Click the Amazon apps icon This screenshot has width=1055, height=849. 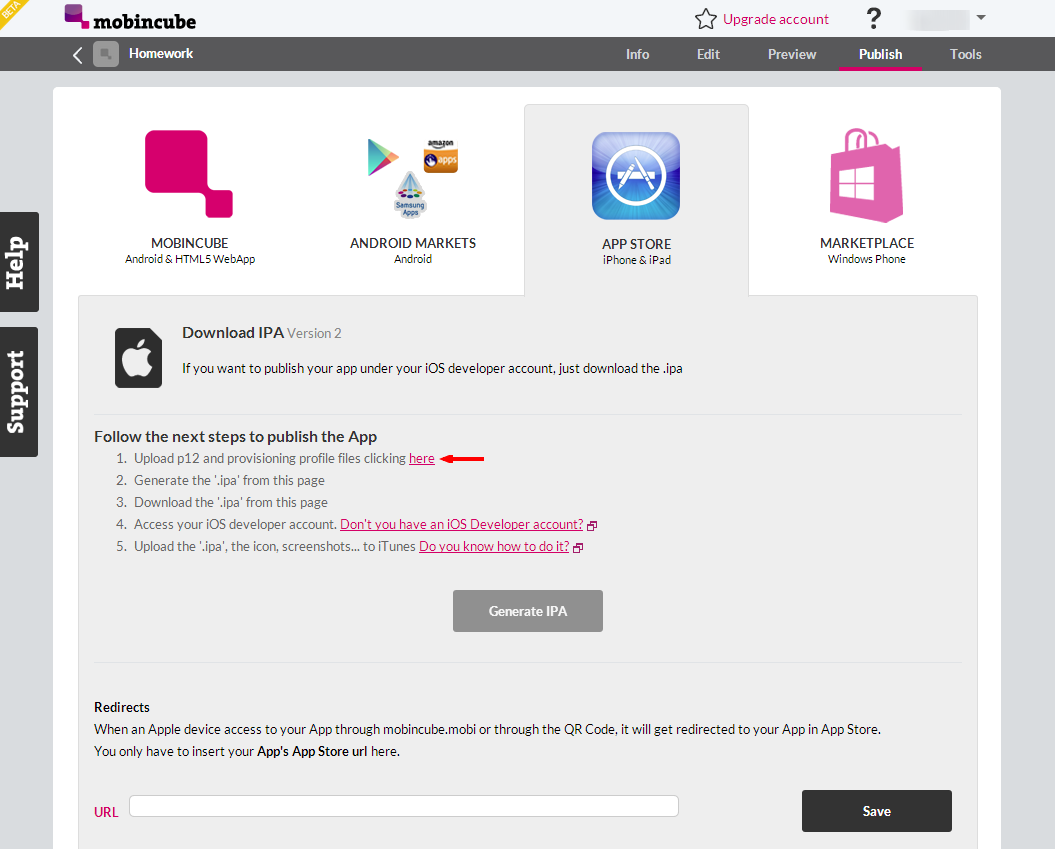(441, 156)
